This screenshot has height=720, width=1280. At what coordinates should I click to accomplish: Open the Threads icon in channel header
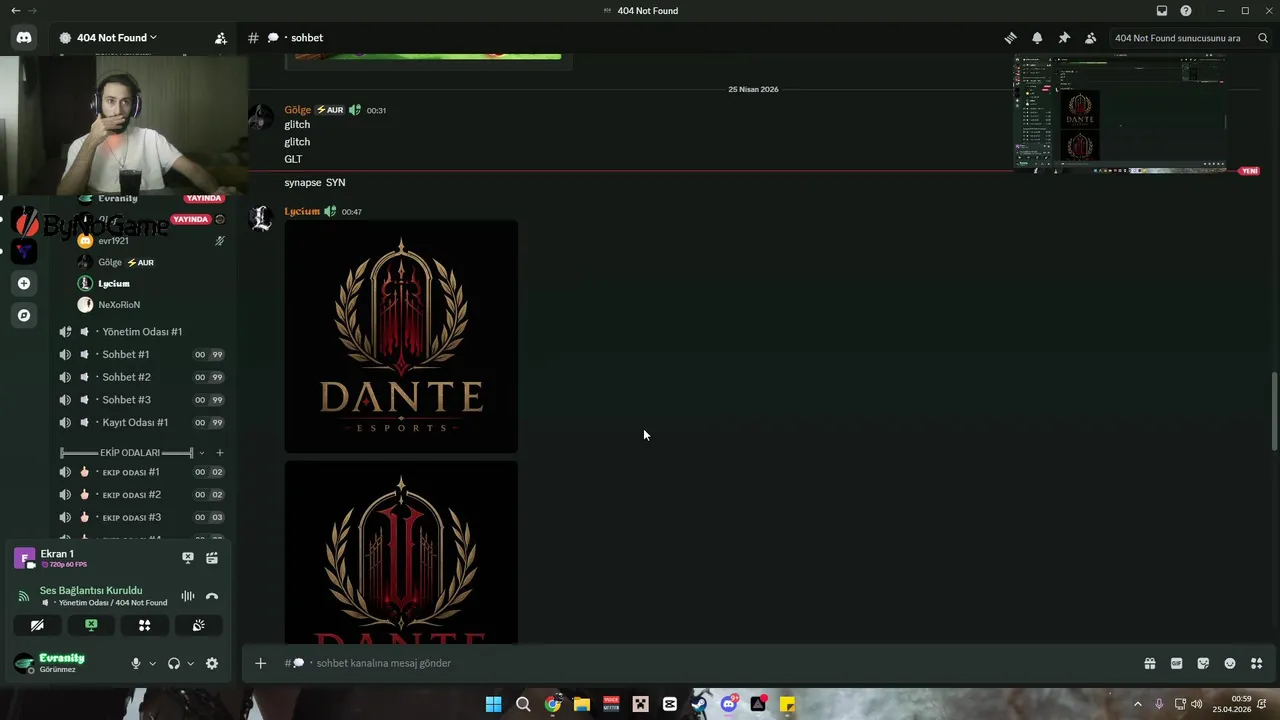pyautogui.click(x=1010, y=38)
